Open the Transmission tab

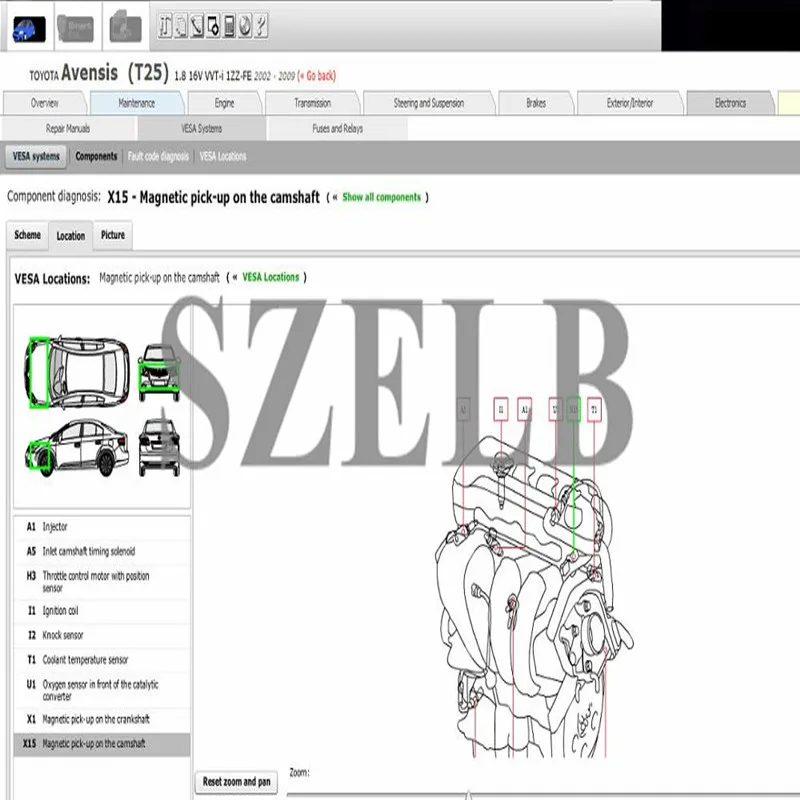pyautogui.click(x=312, y=103)
